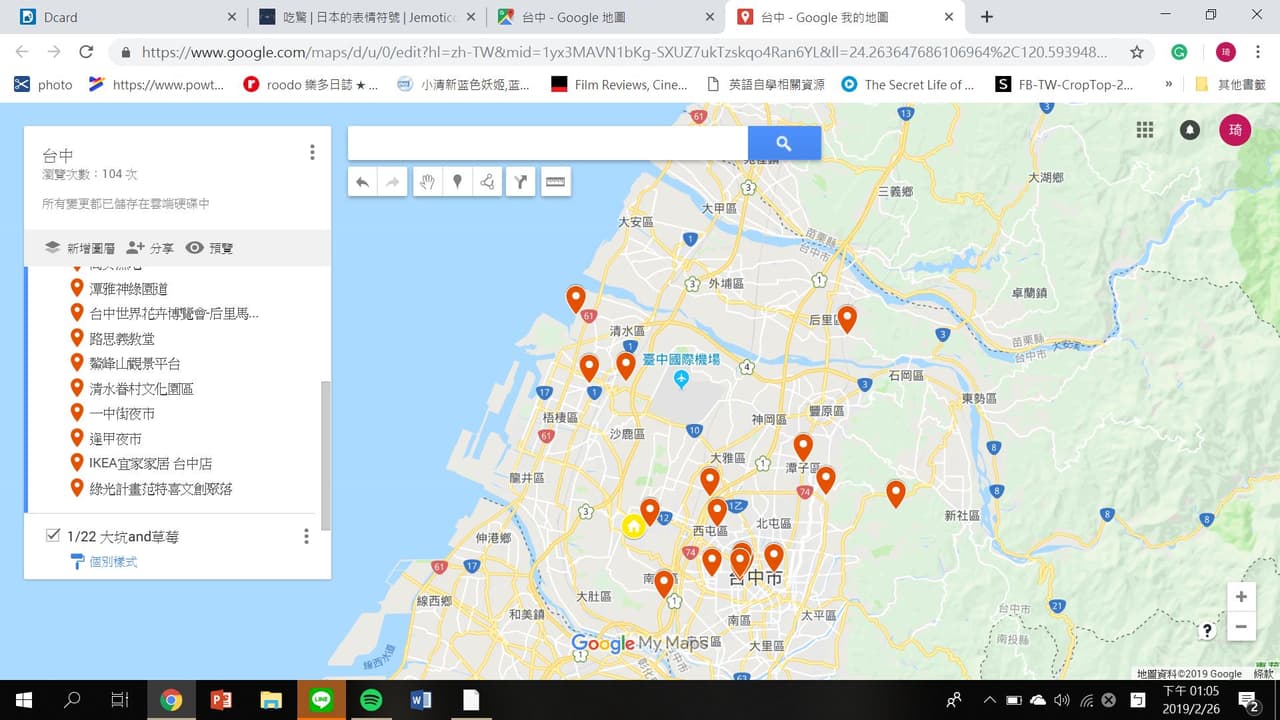Open the Google apps grid
This screenshot has width=1280, height=720.
[1145, 130]
